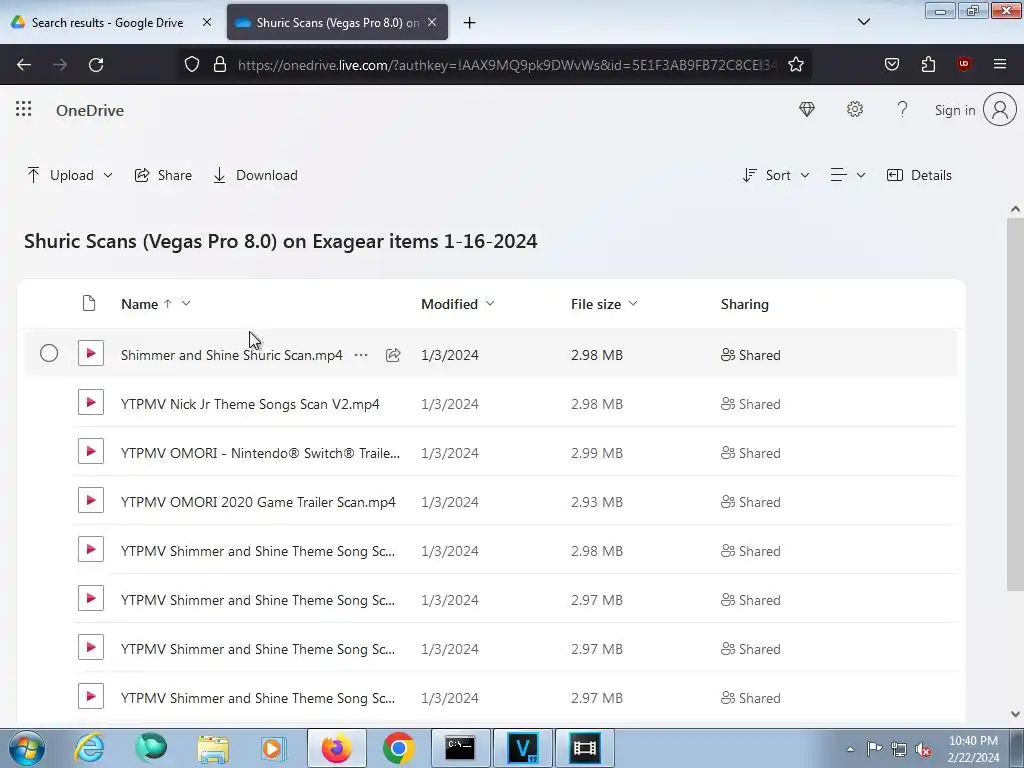Screen dimensions: 1024x768
Task: Open the Sort dropdown
Action: coord(776,175)
